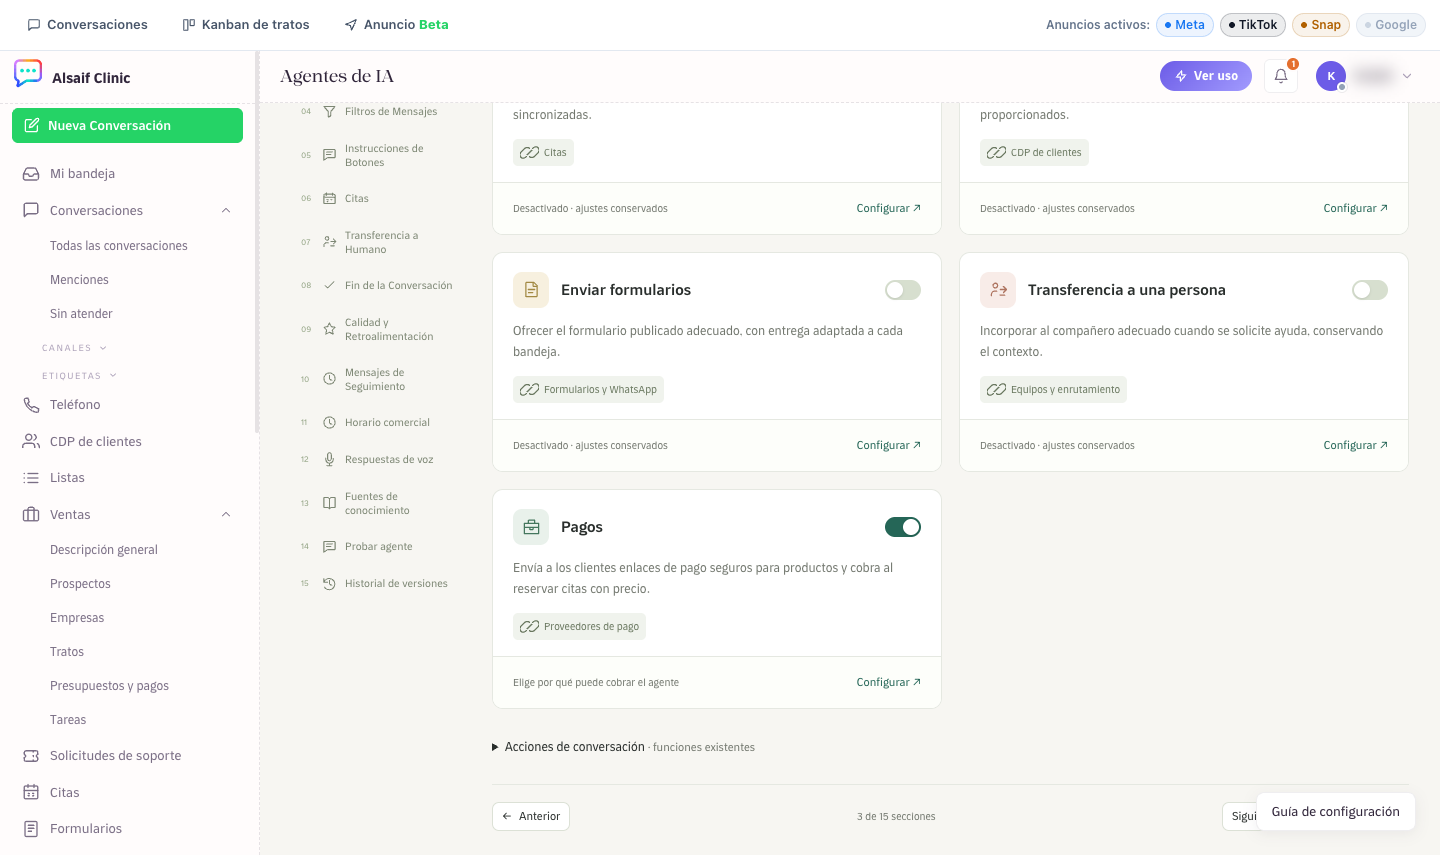Click the Citas calendar icon in sidebar
The width and height of the screenshot is (1440, 855).
[x=31, y=793]
